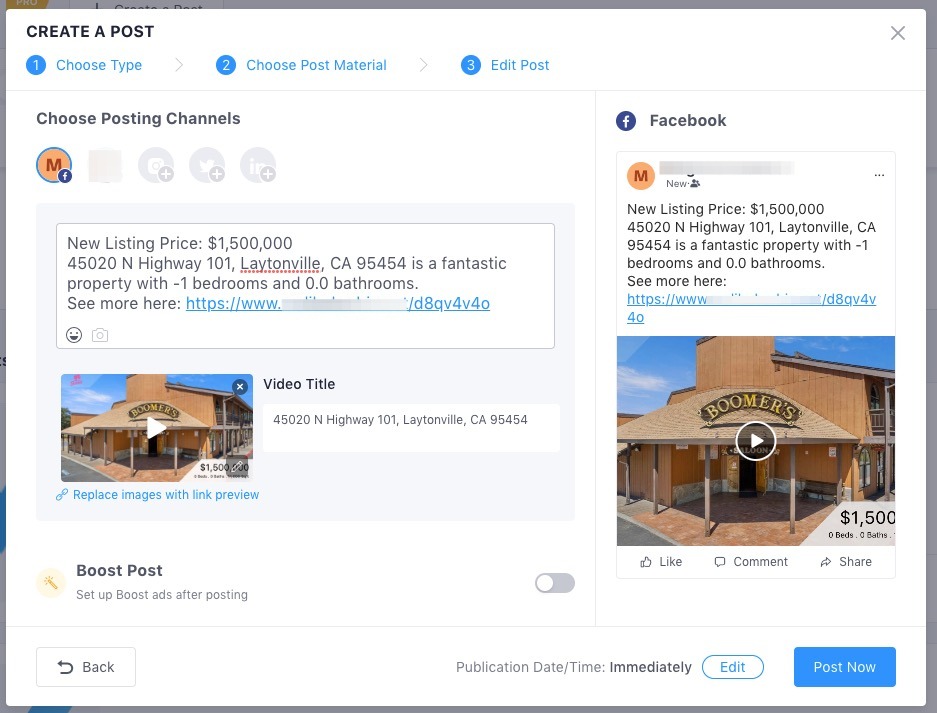The width and height of the screenshot is (937, 713).
Task: Click the 'Video Title' label
Action: 299,384
